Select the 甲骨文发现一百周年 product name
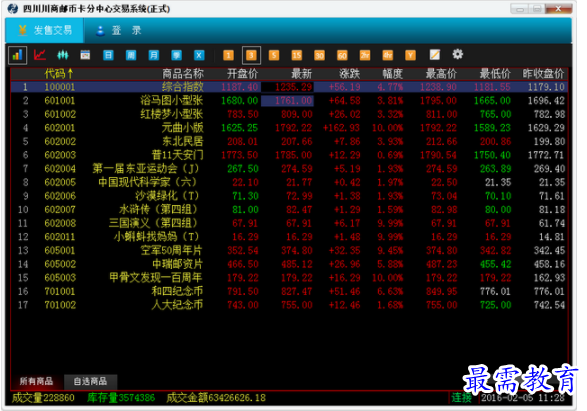The width and height of the screenshot is (587, 411). [156, 277]
